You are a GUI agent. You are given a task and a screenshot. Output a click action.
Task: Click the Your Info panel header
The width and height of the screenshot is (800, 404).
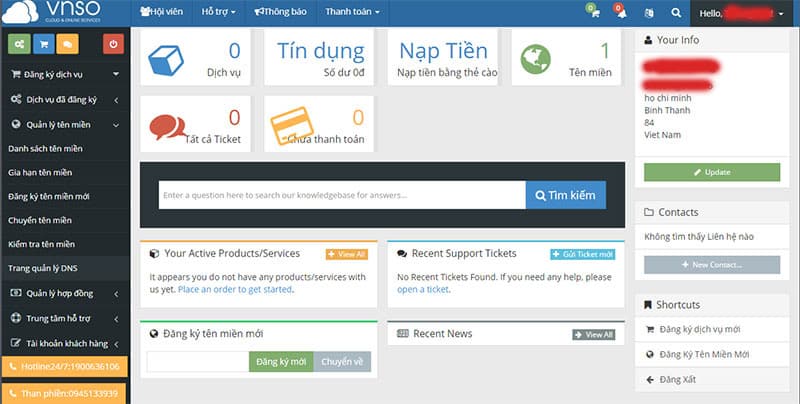tap(712, 40)
